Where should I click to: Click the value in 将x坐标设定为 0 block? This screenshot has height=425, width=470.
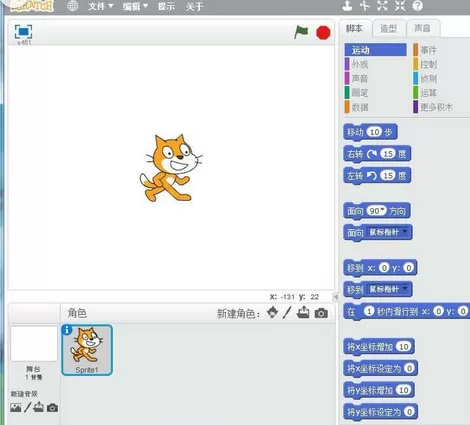point(409,368)
